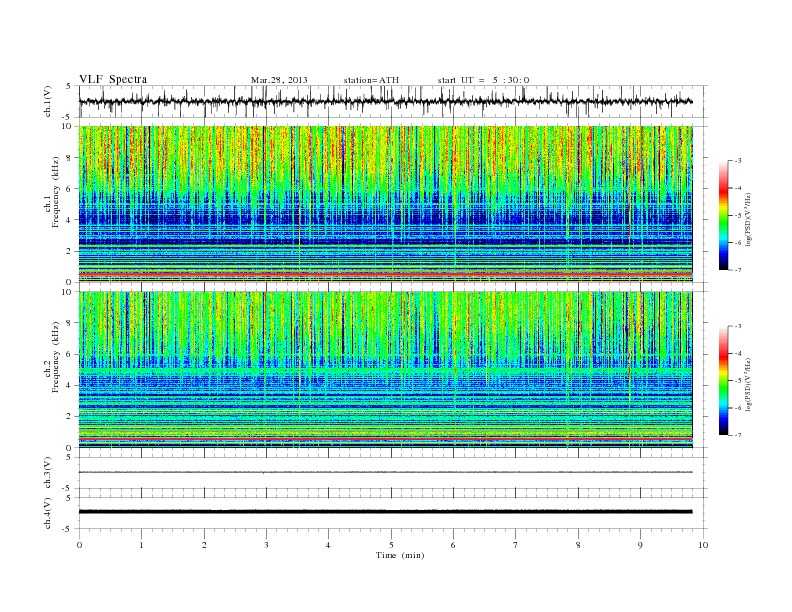This screenshot has width=792, height=612.
Task: Click the "VLF Spectra" plot title
Action: 113,79
